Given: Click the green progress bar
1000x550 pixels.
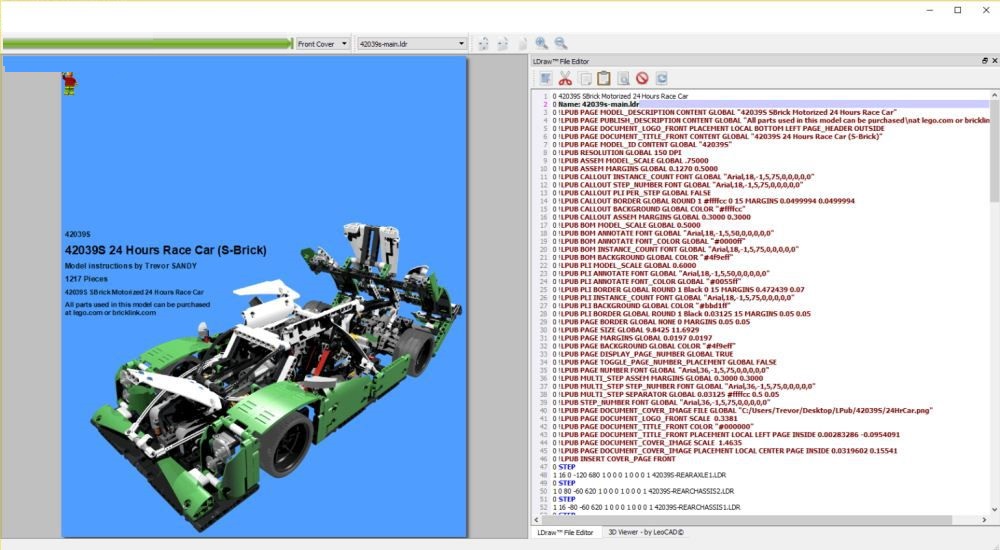Looking at the screenshot, I should click(x=148, y=44).
